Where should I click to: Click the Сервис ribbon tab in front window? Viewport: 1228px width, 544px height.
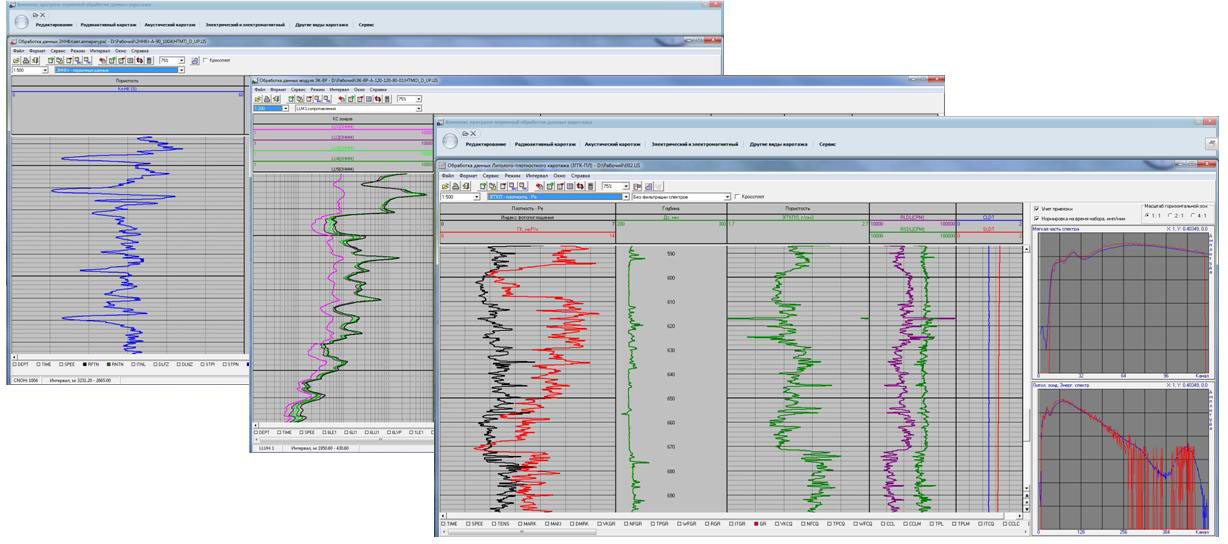827,144
